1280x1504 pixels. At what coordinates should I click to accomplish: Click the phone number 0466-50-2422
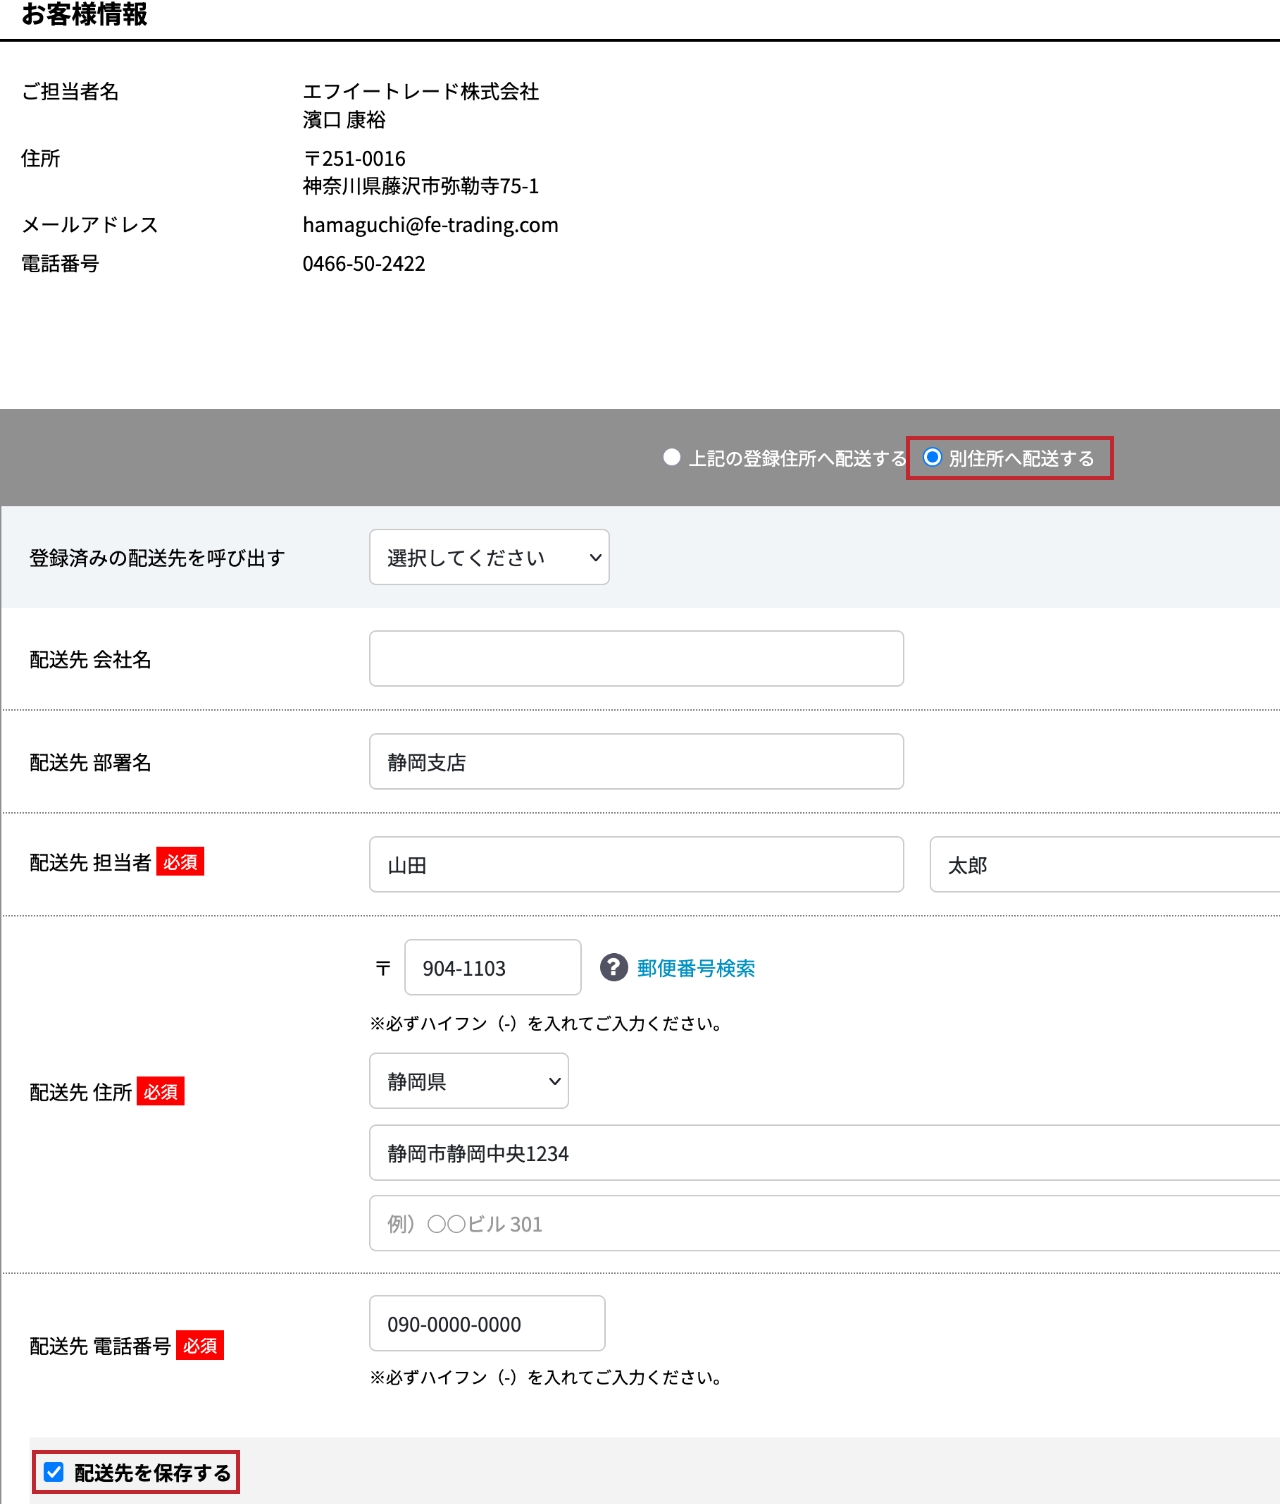364,263
